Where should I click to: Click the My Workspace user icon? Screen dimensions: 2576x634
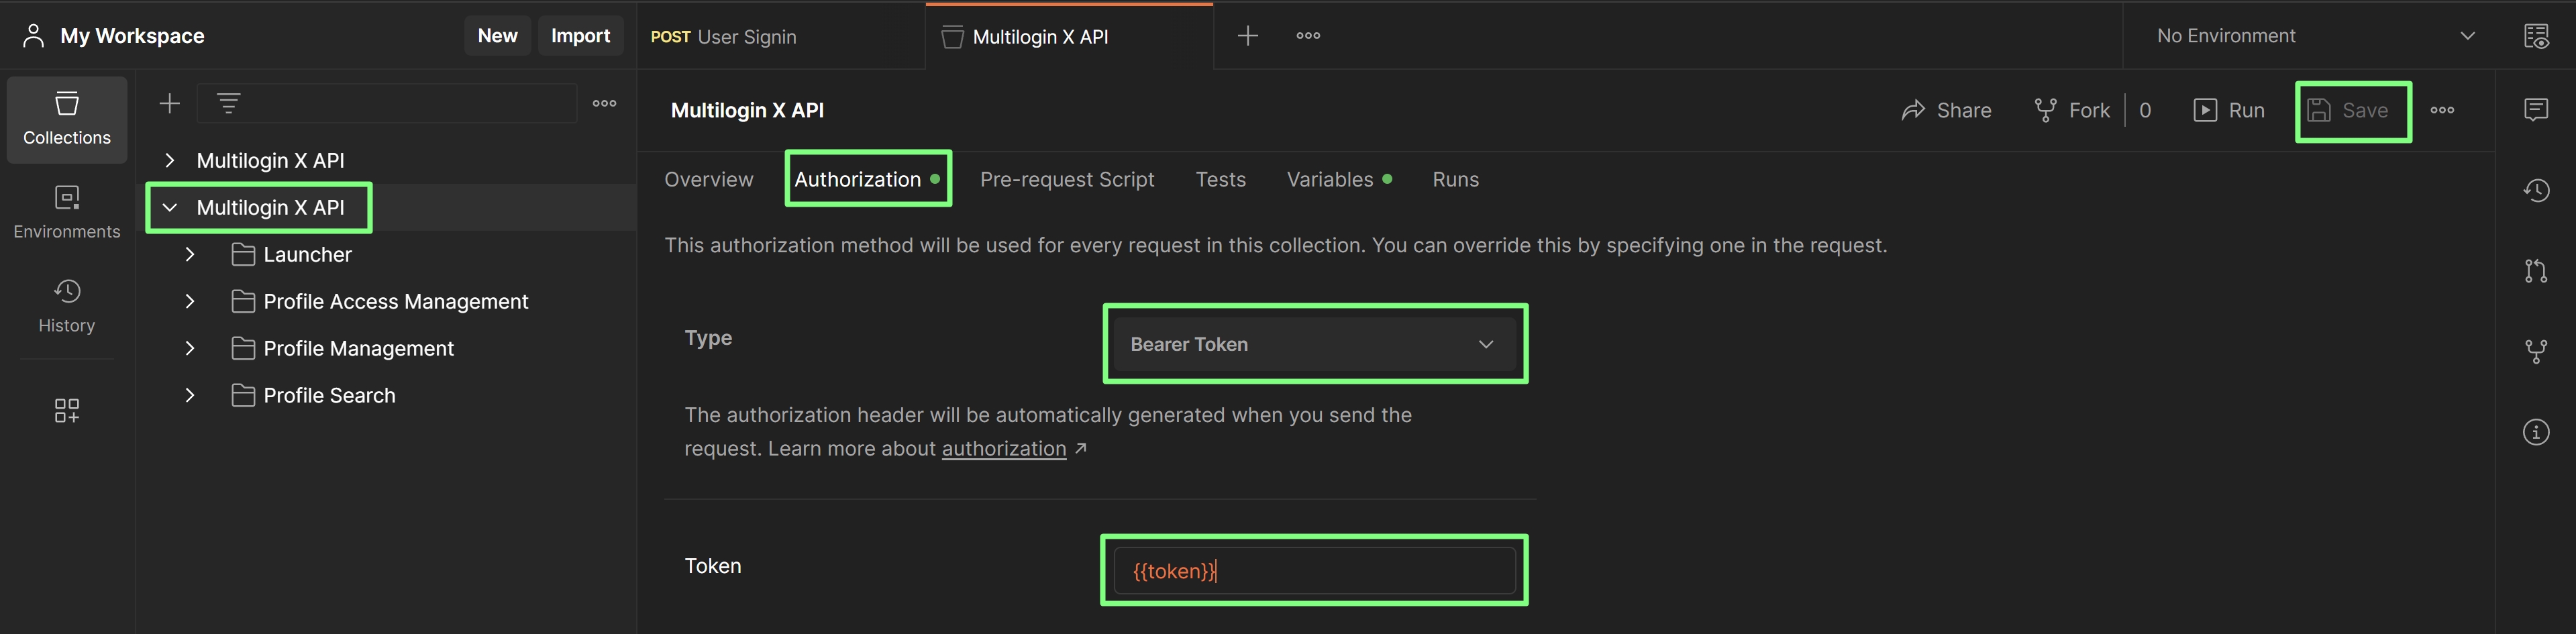coord(34,36)
